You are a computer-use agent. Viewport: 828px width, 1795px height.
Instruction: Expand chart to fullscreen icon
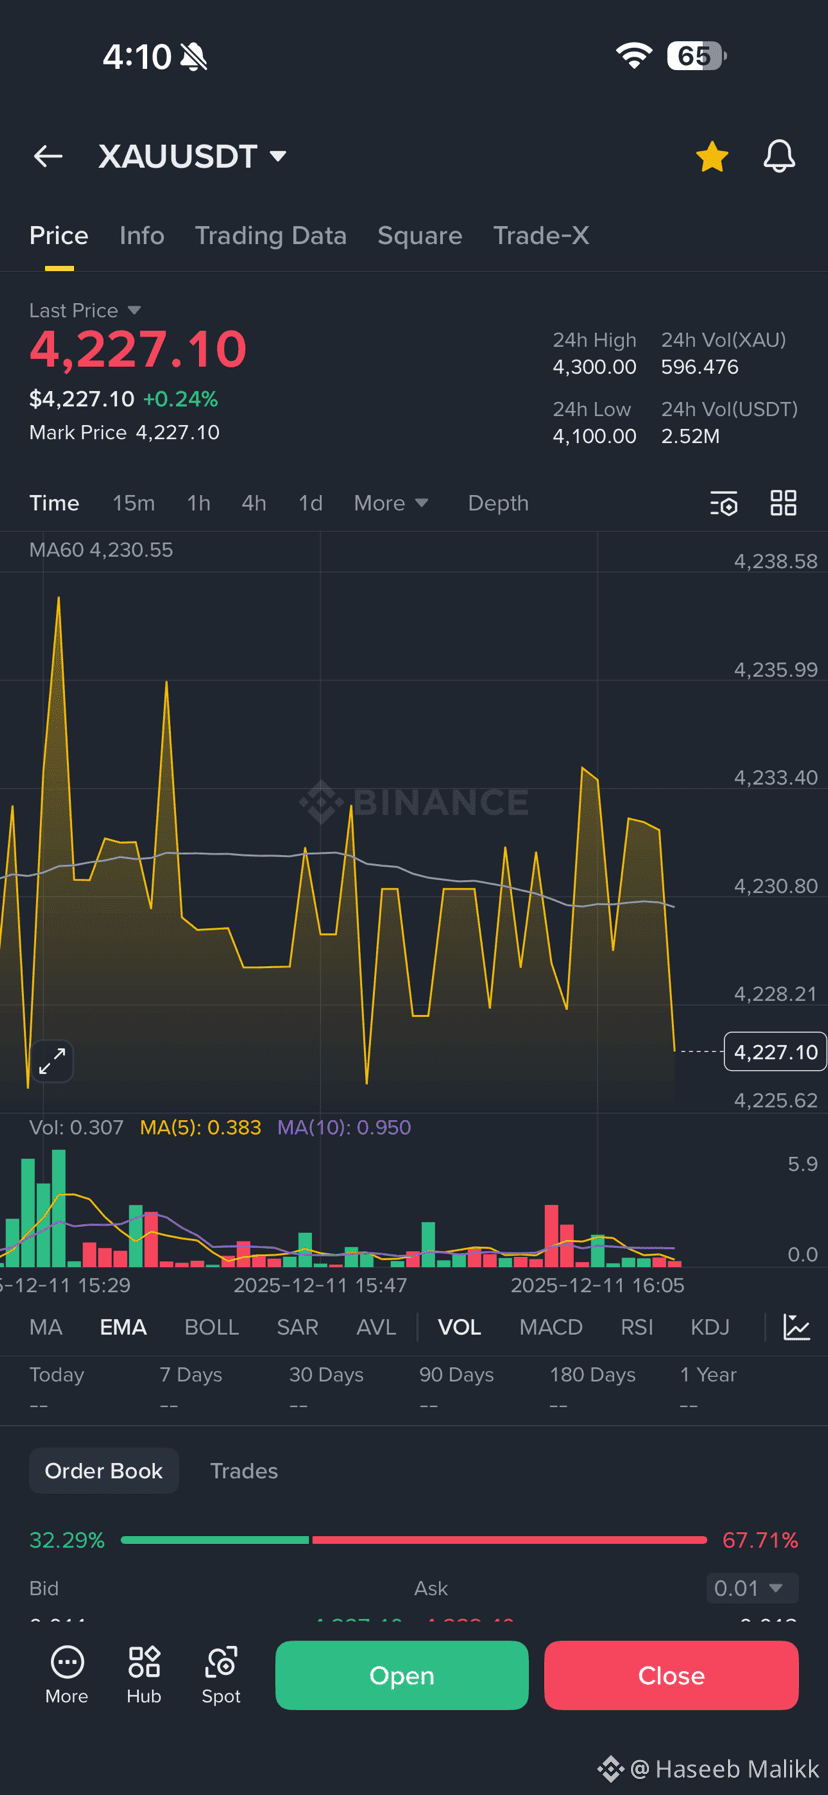52,1061
